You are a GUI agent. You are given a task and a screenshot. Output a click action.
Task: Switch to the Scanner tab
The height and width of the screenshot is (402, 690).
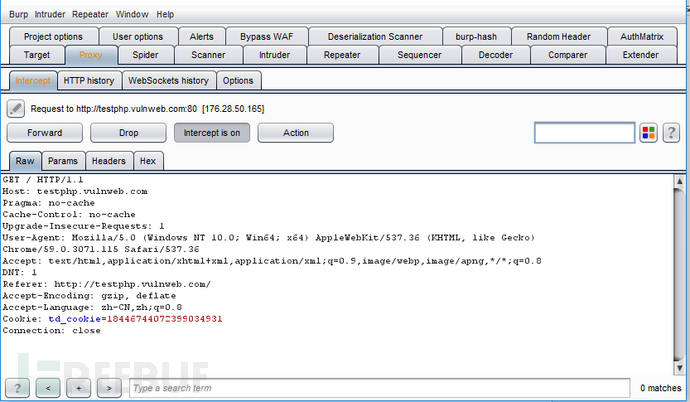click(208, 55)
